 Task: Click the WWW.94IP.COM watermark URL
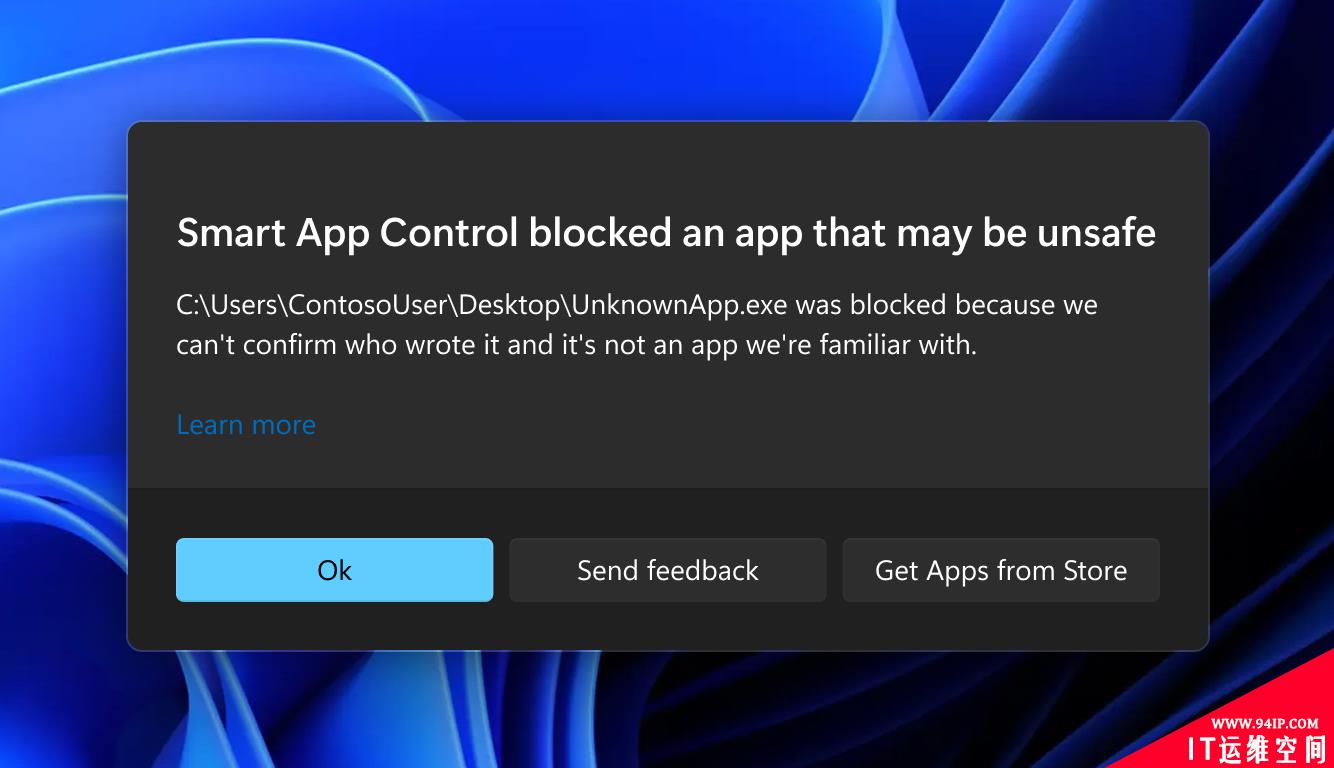point(1265,723)
